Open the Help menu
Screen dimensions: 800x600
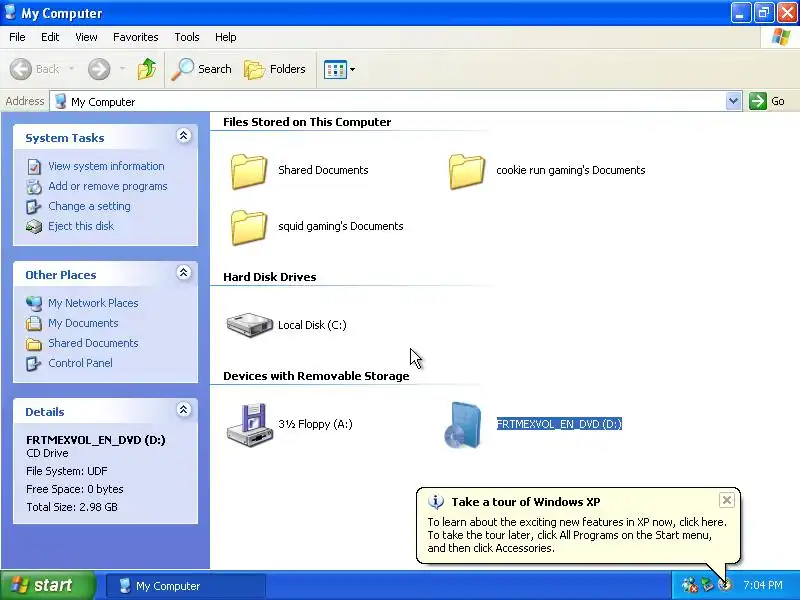[226, 37]
